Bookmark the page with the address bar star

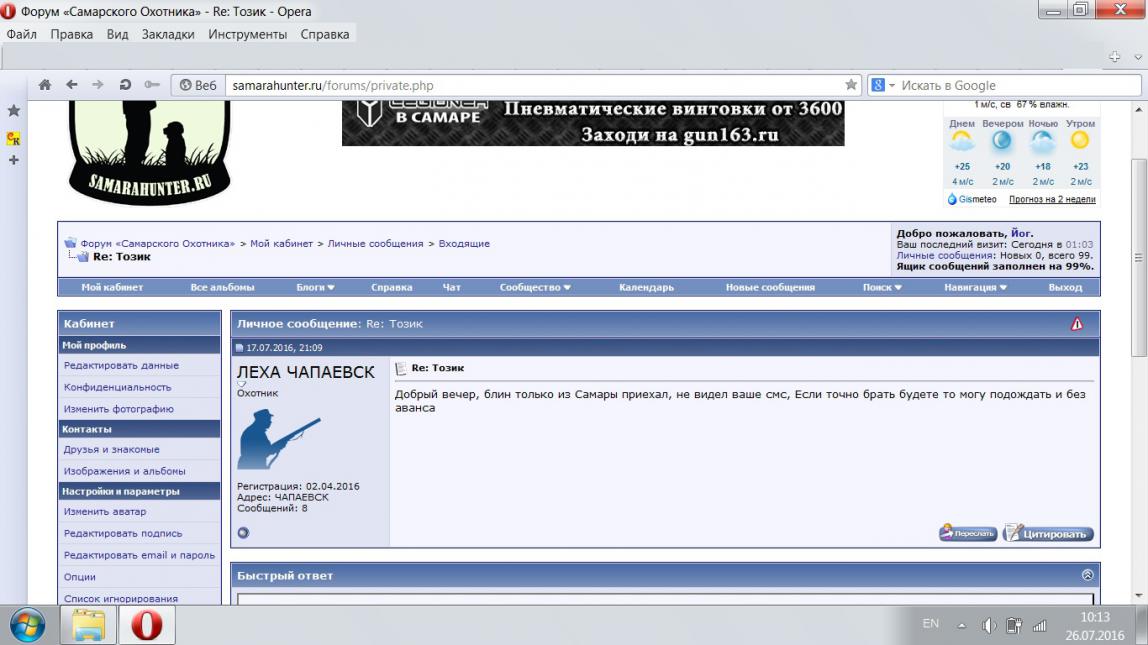851,85
